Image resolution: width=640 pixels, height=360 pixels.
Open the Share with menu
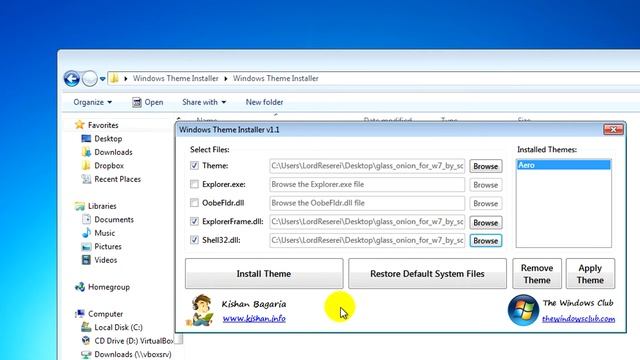(x=204, y=102)
